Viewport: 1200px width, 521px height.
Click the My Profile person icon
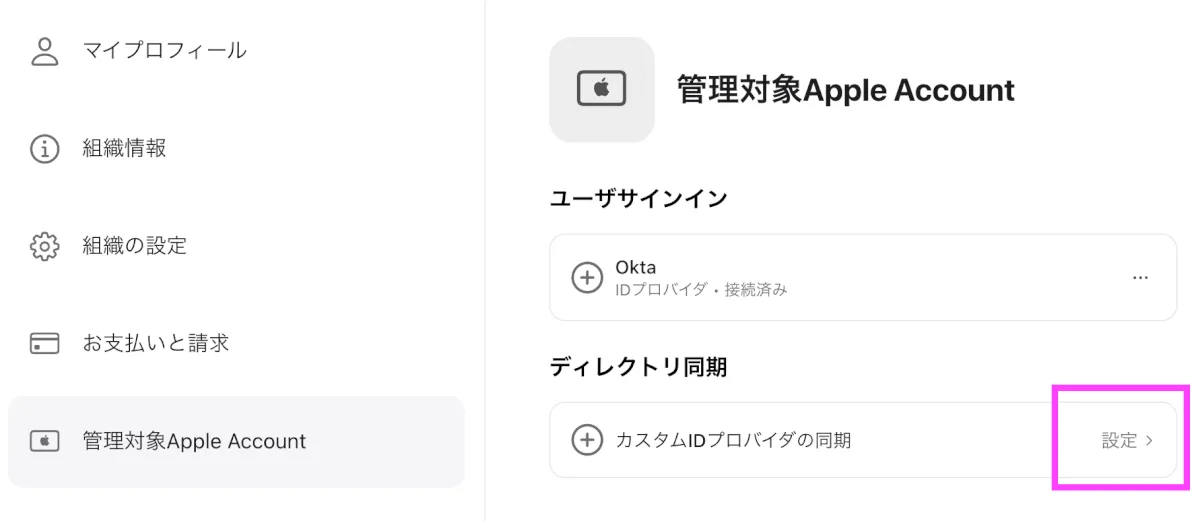coord(44,51)
